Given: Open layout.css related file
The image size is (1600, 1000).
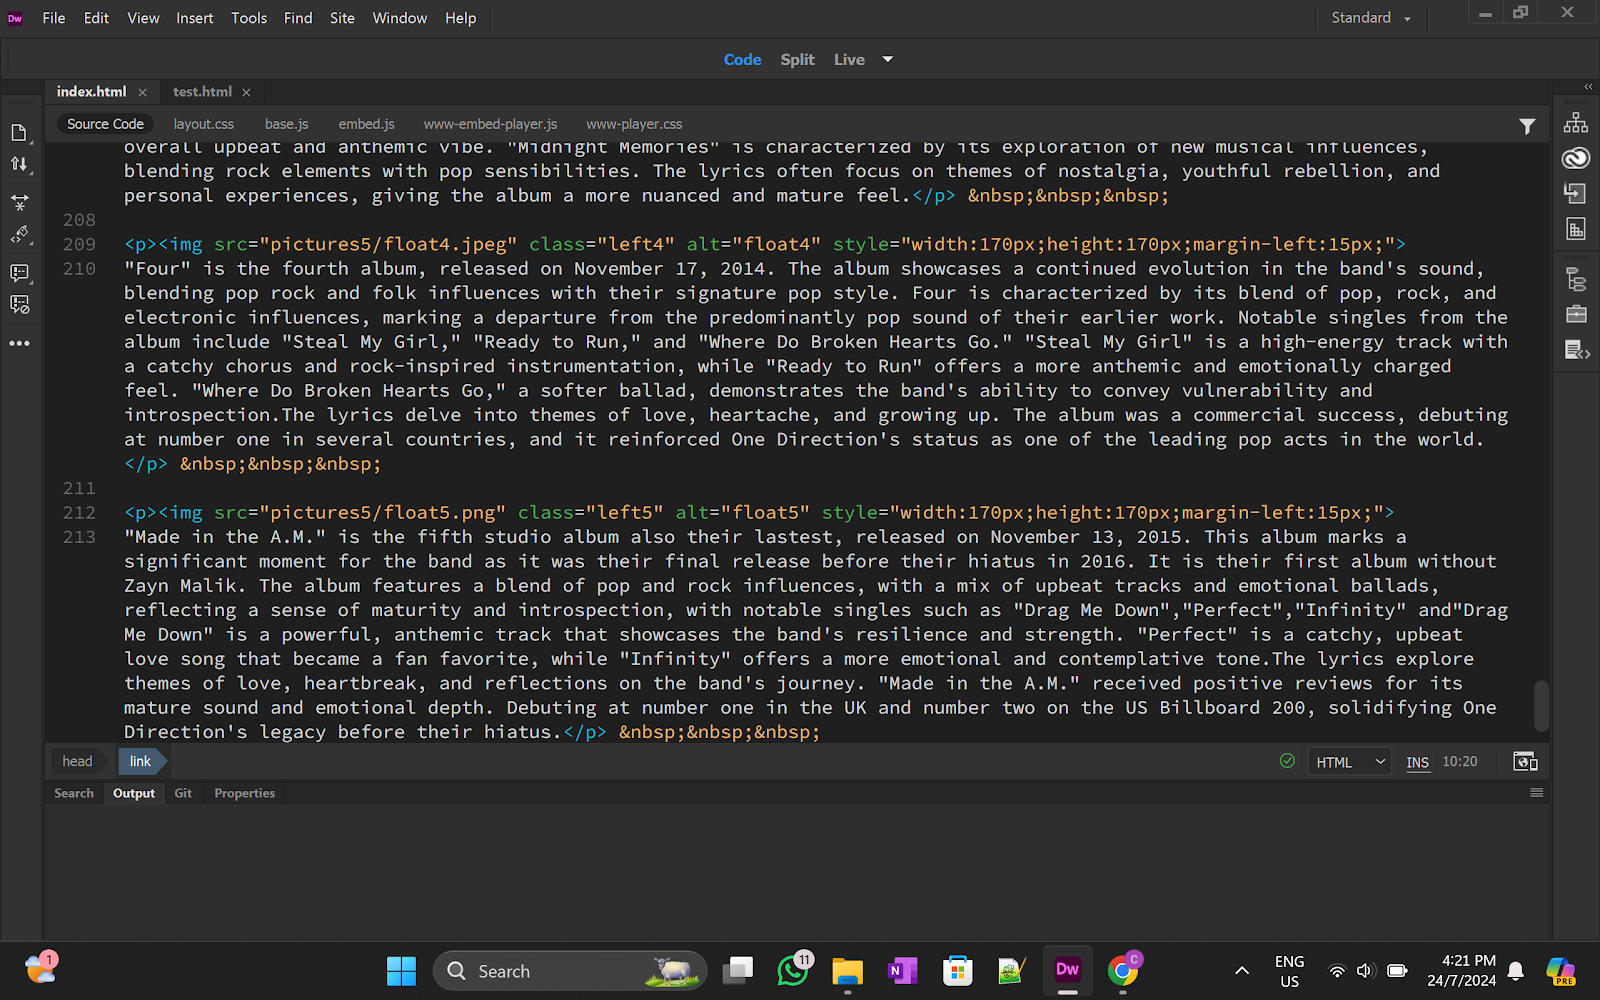Looking at the screenshot, I should click(x=203, y=124).
